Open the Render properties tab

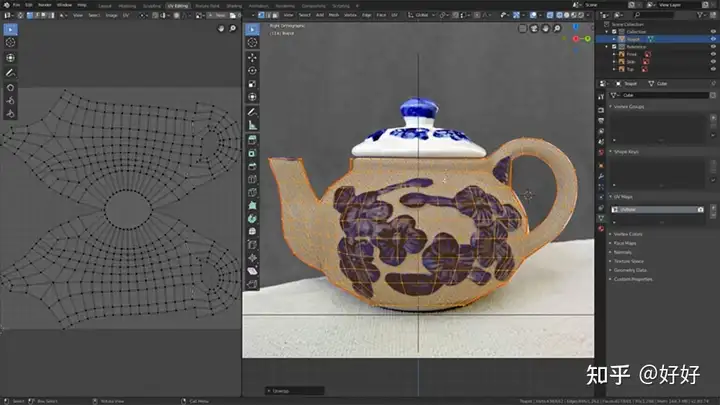601,110
